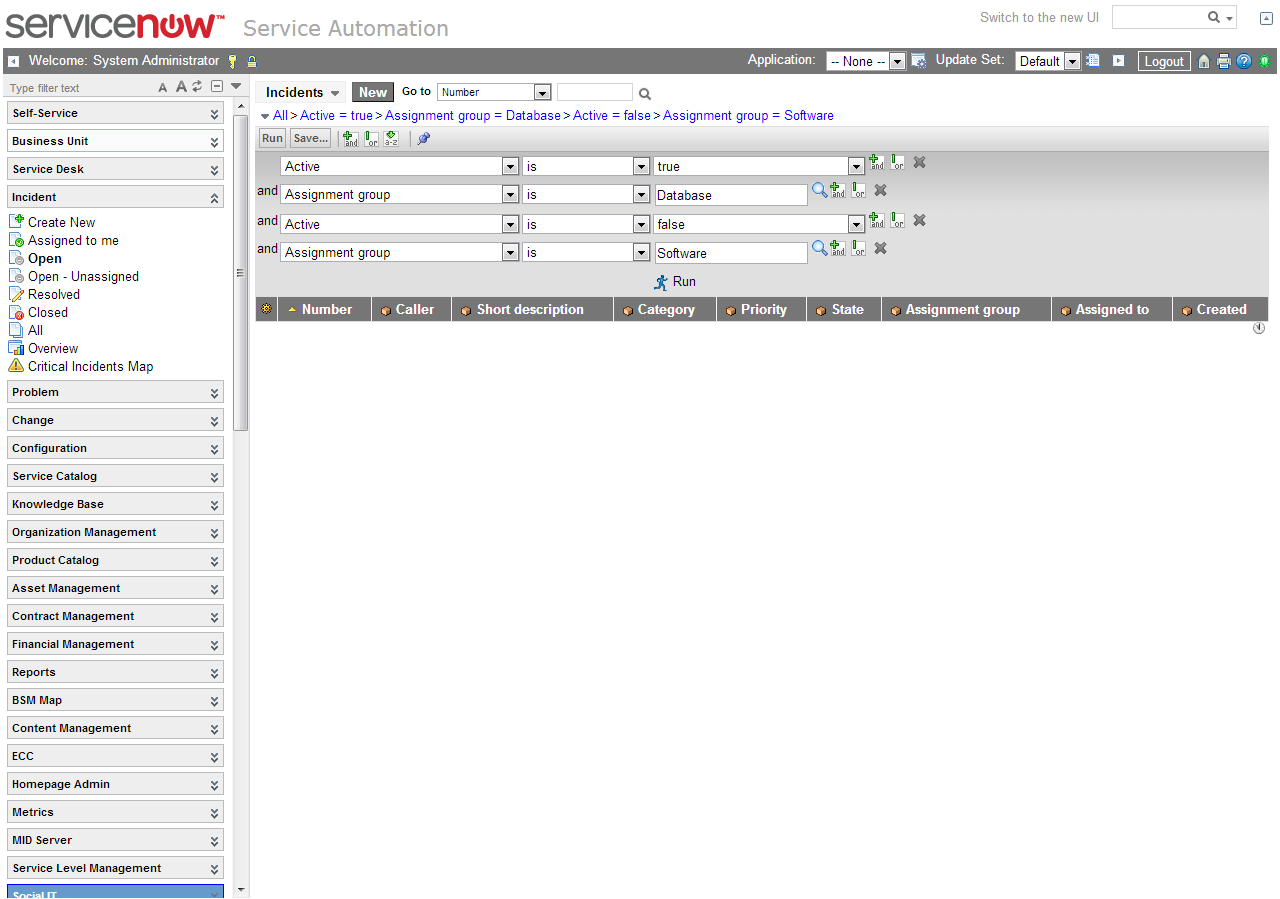Click the response time clock icon

1259,328
